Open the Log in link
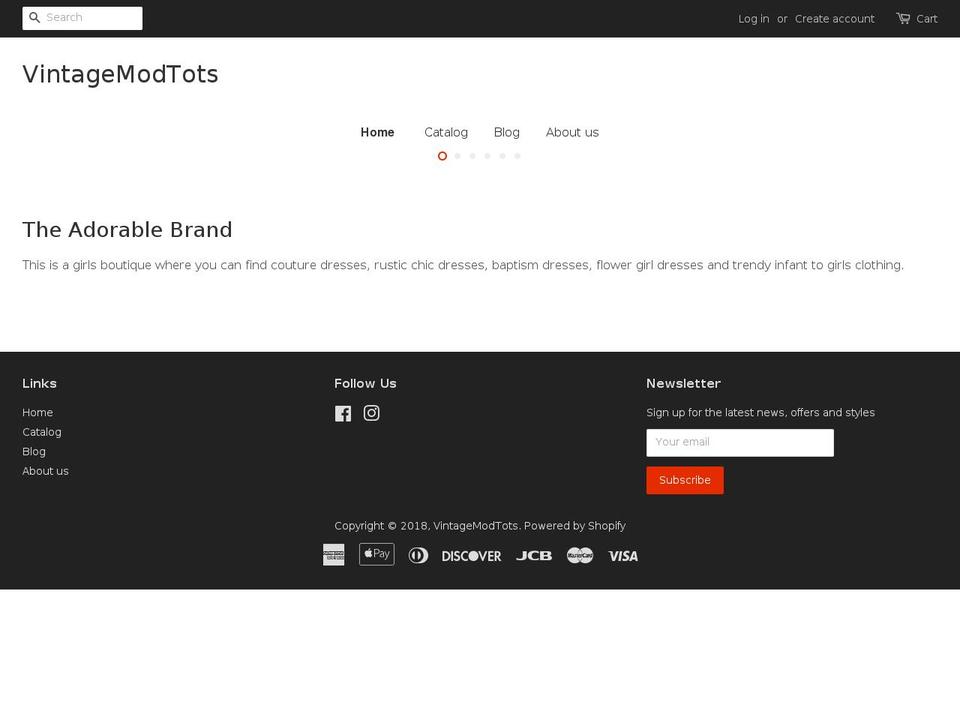This screenshot has width=960, height=720. coord(754,19)
